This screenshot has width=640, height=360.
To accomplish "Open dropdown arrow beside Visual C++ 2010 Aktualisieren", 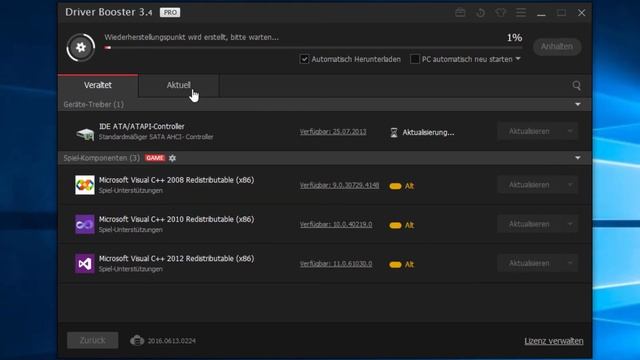I will click(570, 224).
